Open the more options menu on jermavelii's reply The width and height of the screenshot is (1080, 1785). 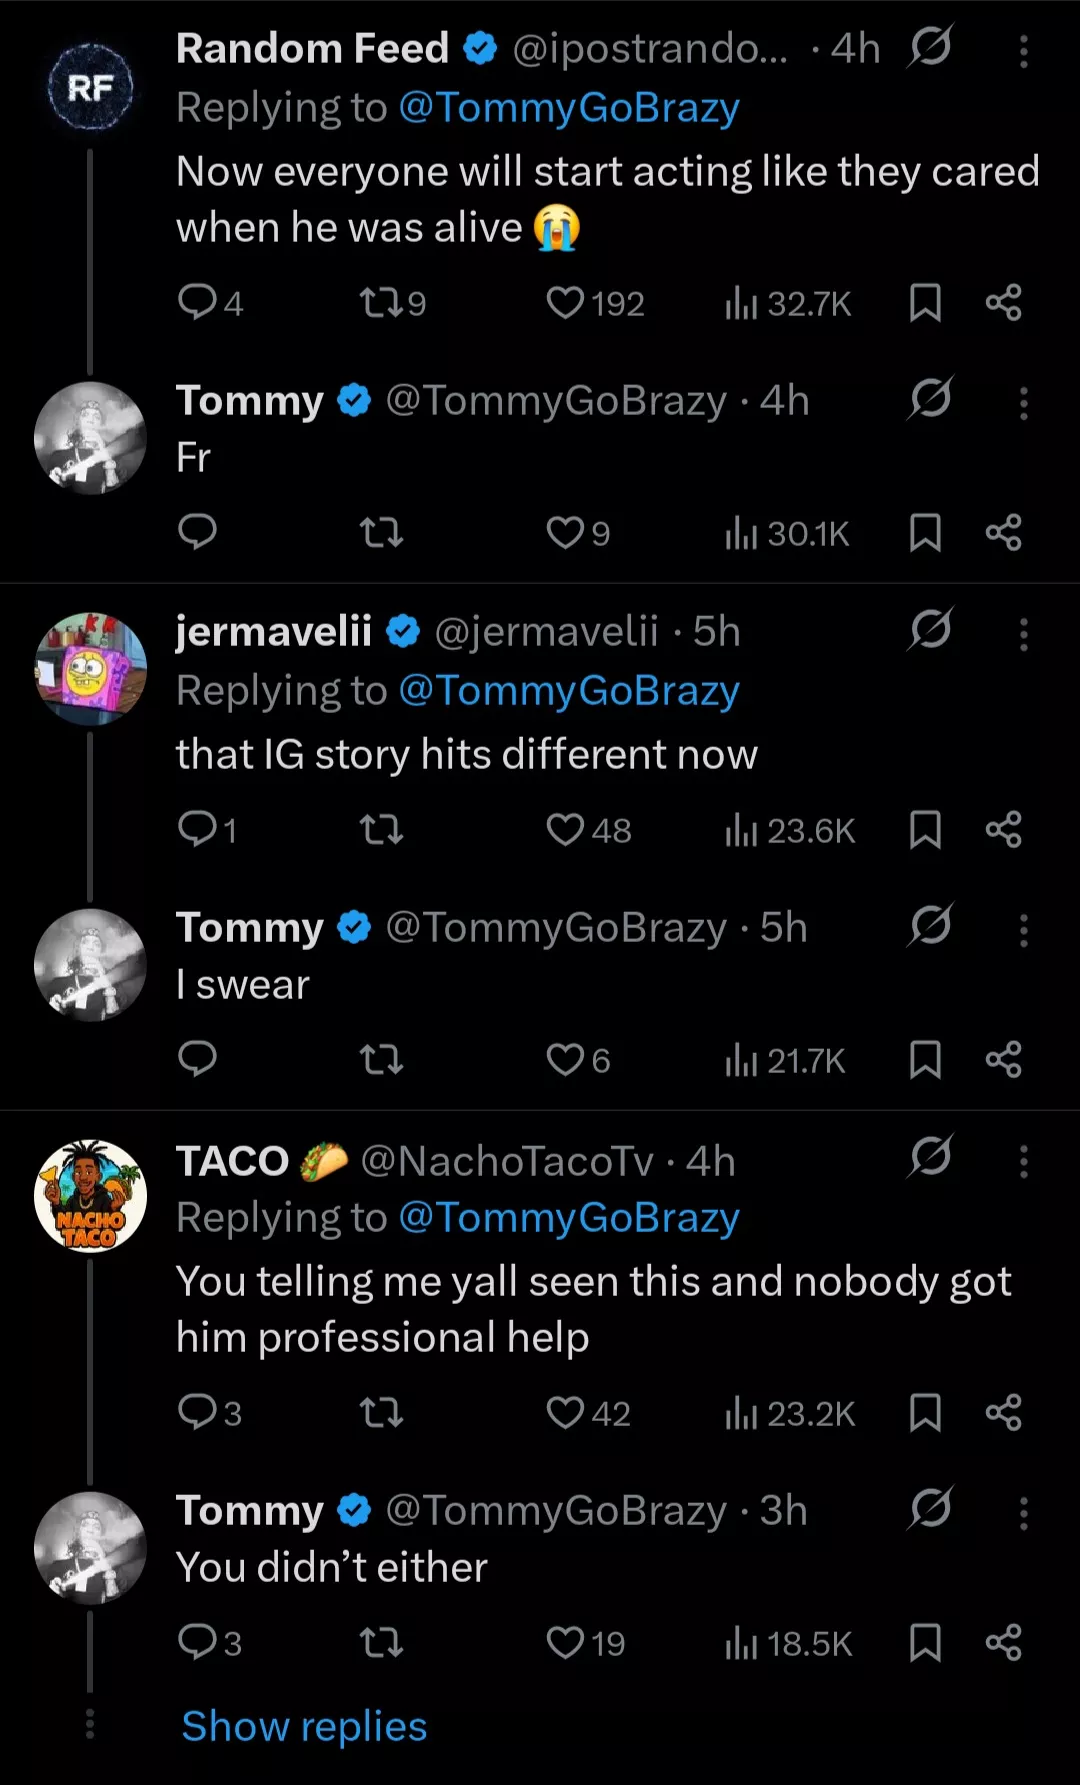tap(1023, 633)
